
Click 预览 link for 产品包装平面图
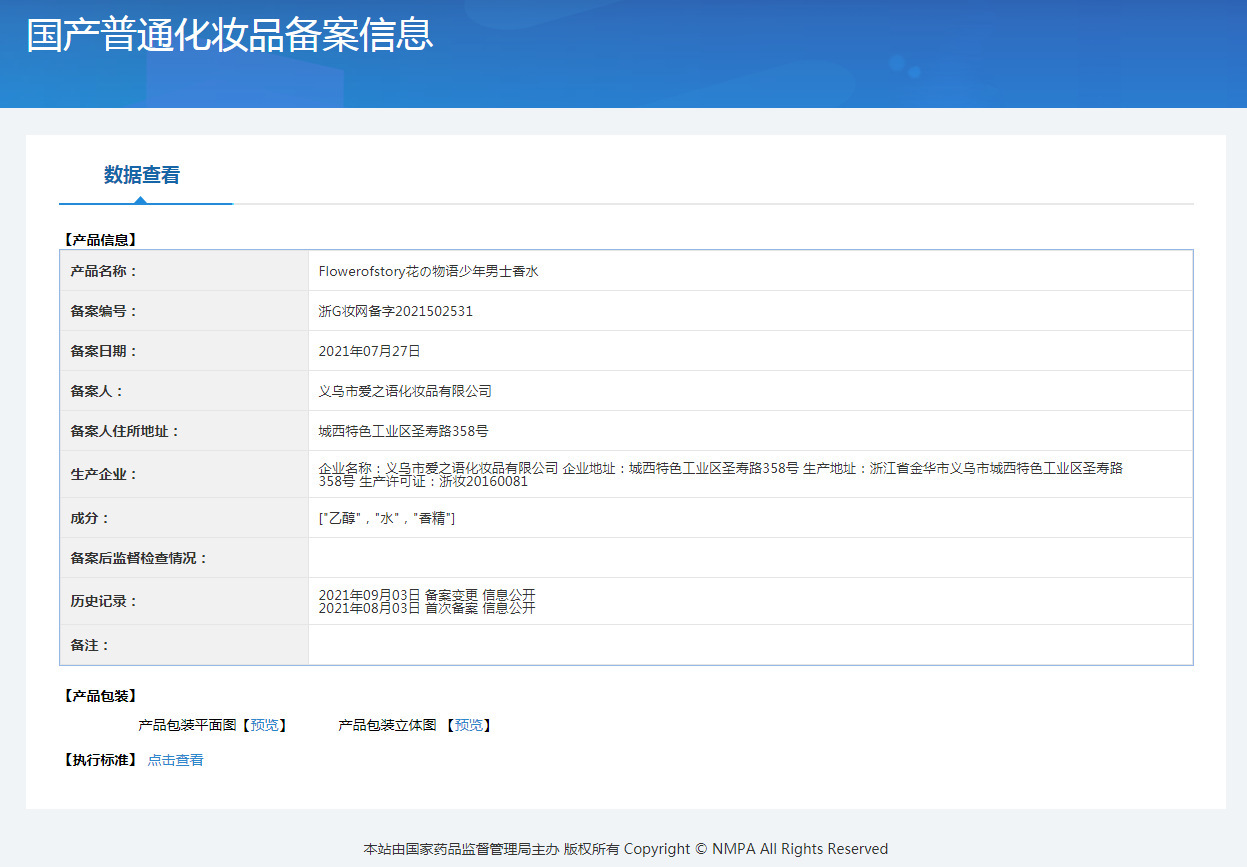point(264,725)
